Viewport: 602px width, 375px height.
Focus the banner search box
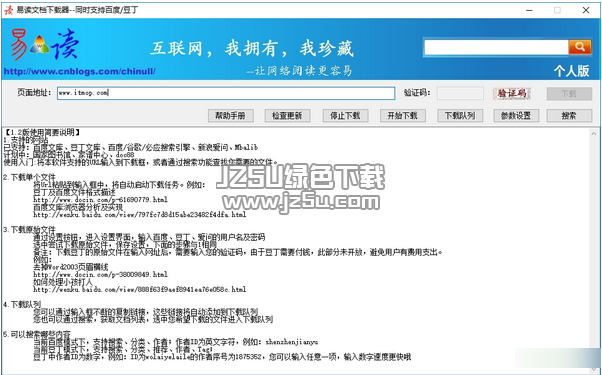point(496,47)
